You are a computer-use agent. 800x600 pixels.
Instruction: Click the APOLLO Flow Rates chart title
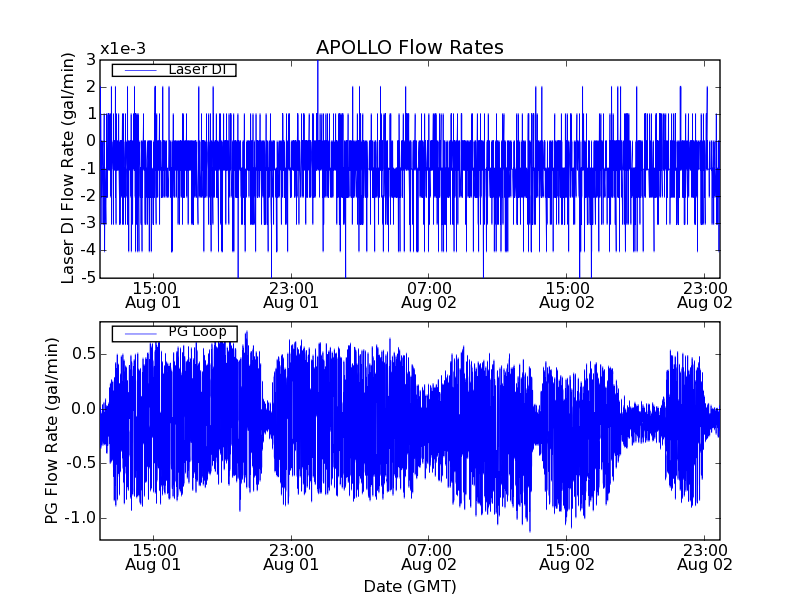click(x=409, y=48)
